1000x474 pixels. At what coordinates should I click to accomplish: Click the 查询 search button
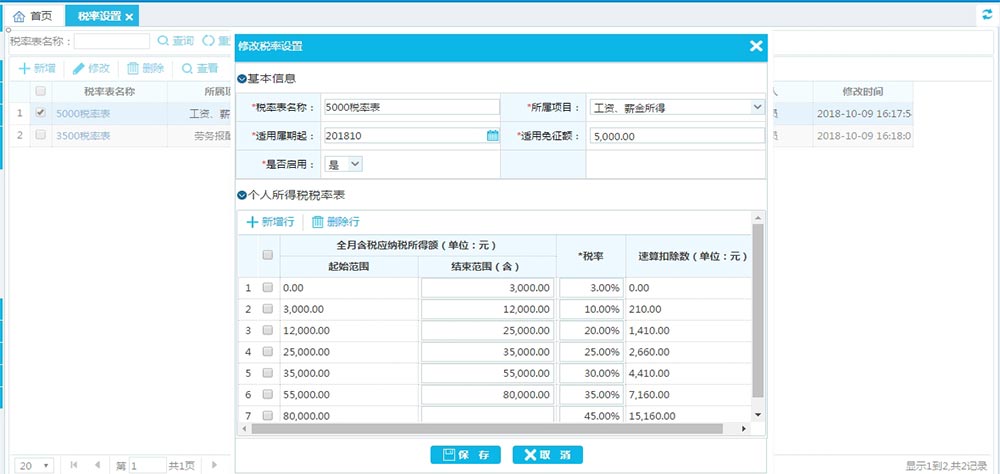175,41
